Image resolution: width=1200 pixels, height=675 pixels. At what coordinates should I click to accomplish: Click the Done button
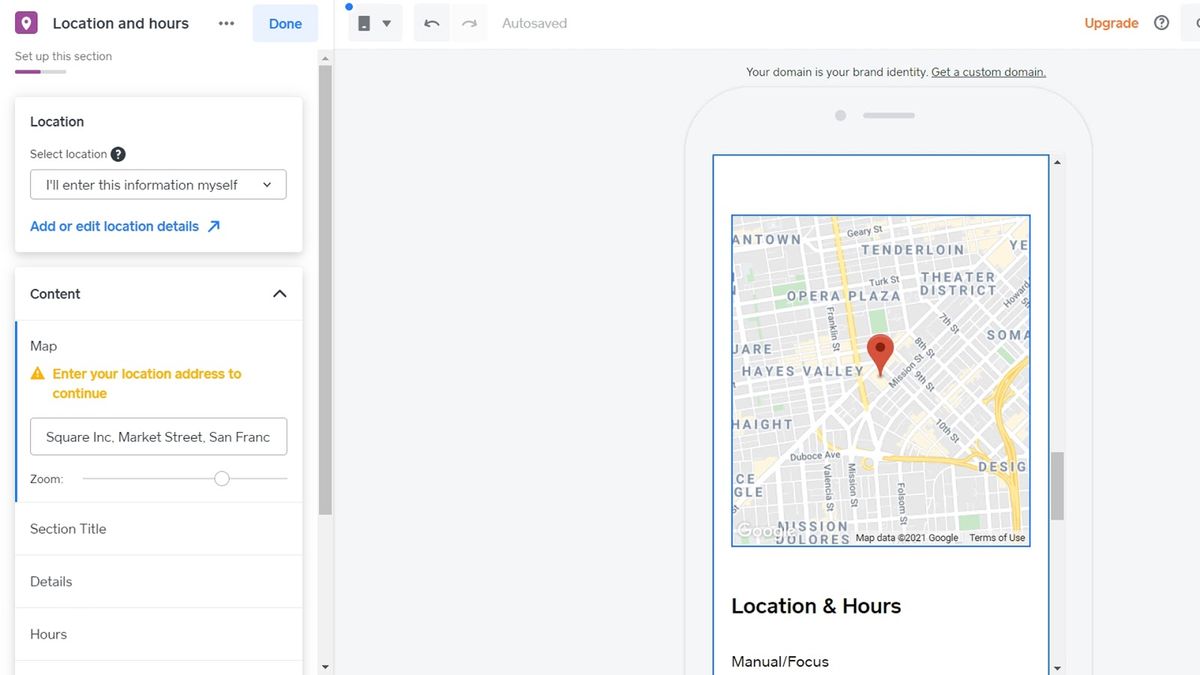point(285,22)
